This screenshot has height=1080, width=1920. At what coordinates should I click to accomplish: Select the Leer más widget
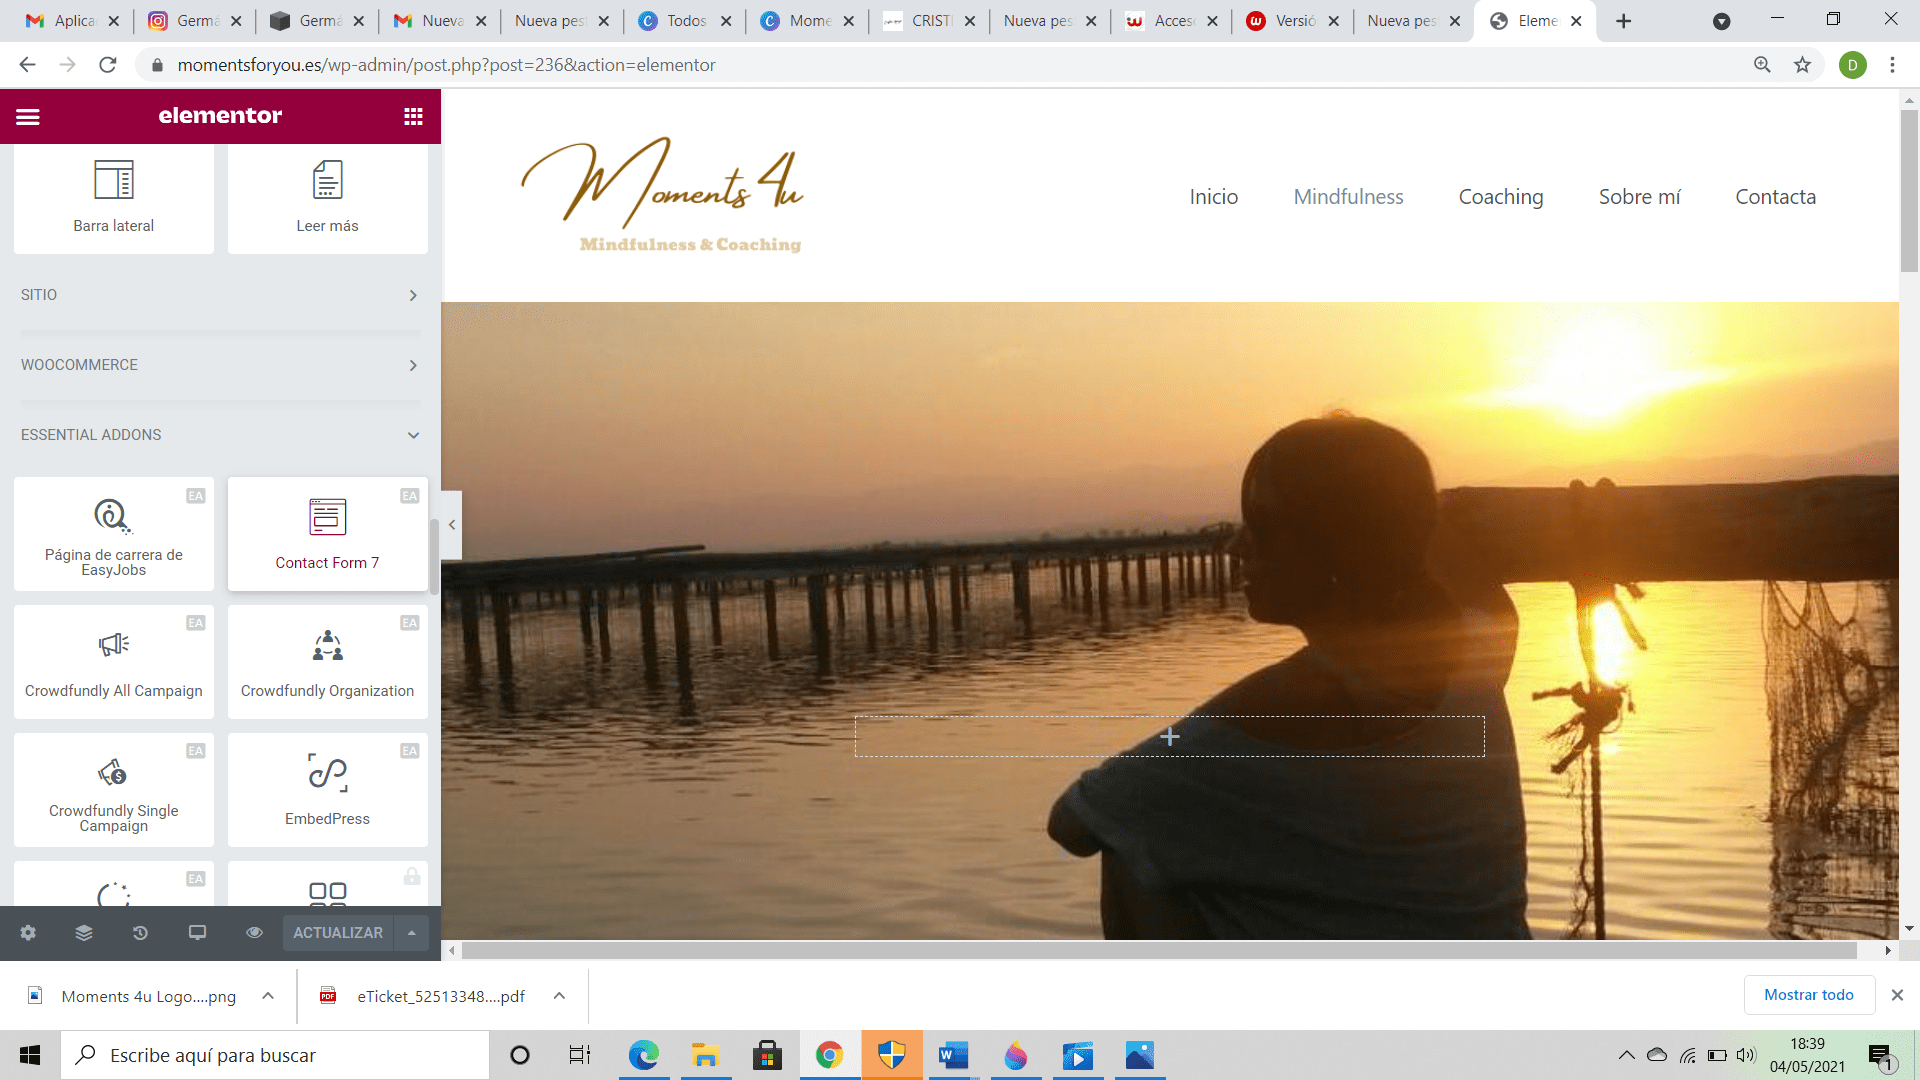tap(327, 198)
